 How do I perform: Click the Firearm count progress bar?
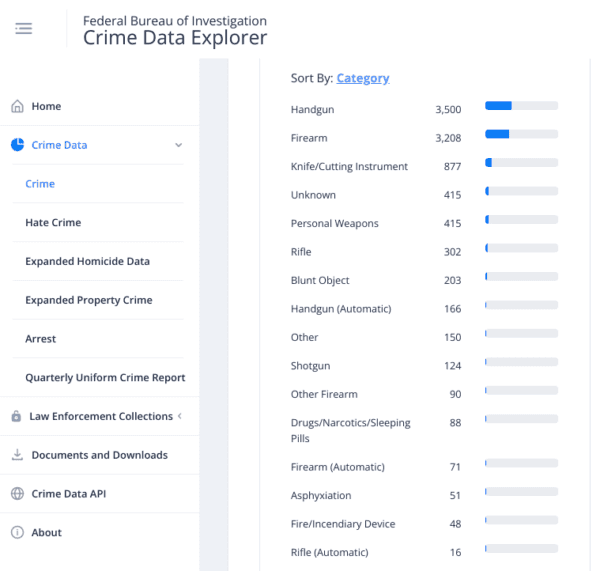tap(521, 134)
